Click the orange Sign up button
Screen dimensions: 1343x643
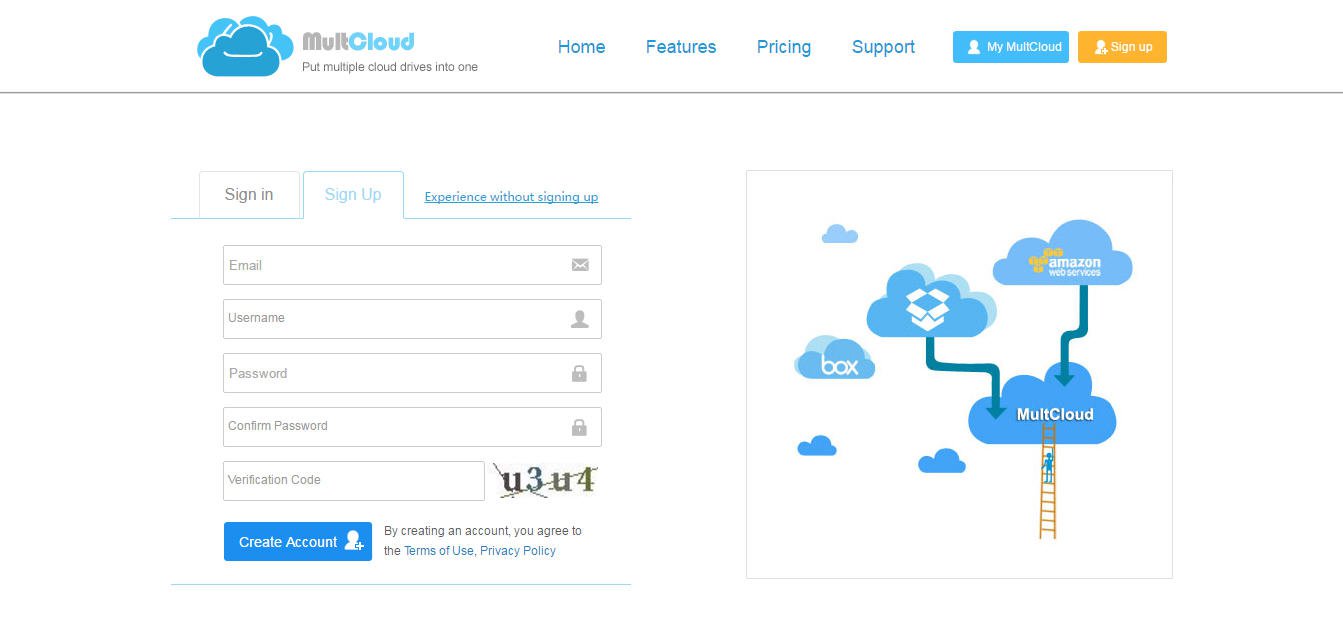(1122, 47)
